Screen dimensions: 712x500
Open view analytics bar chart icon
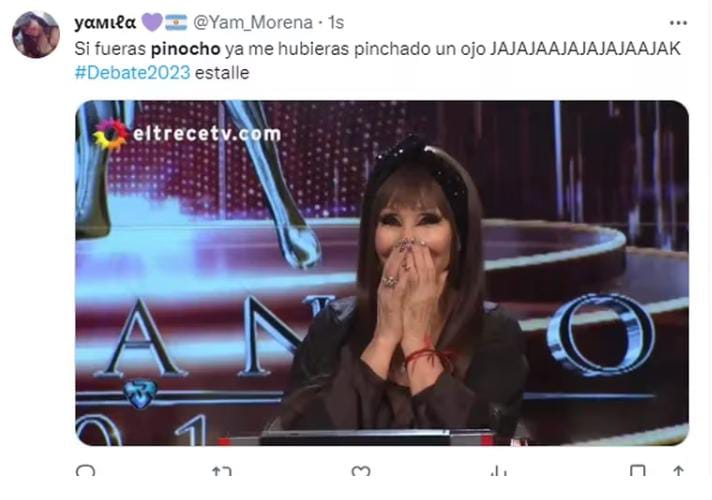tap(499, 471)
